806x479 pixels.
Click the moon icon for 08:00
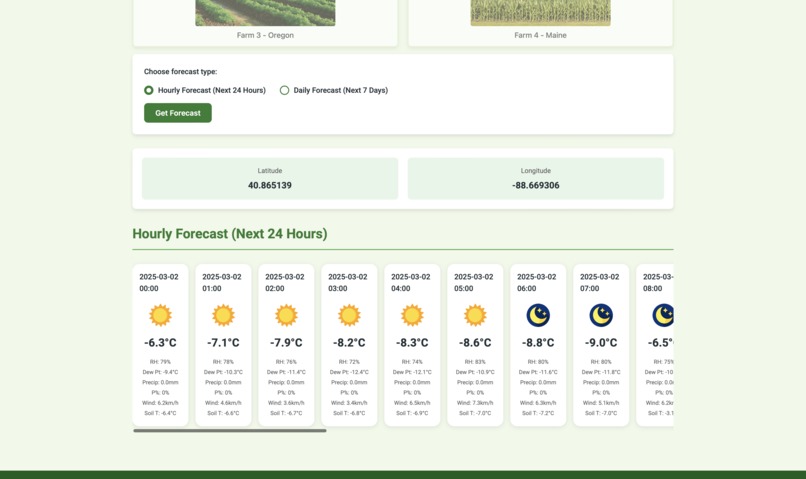[x=663, y=315]
